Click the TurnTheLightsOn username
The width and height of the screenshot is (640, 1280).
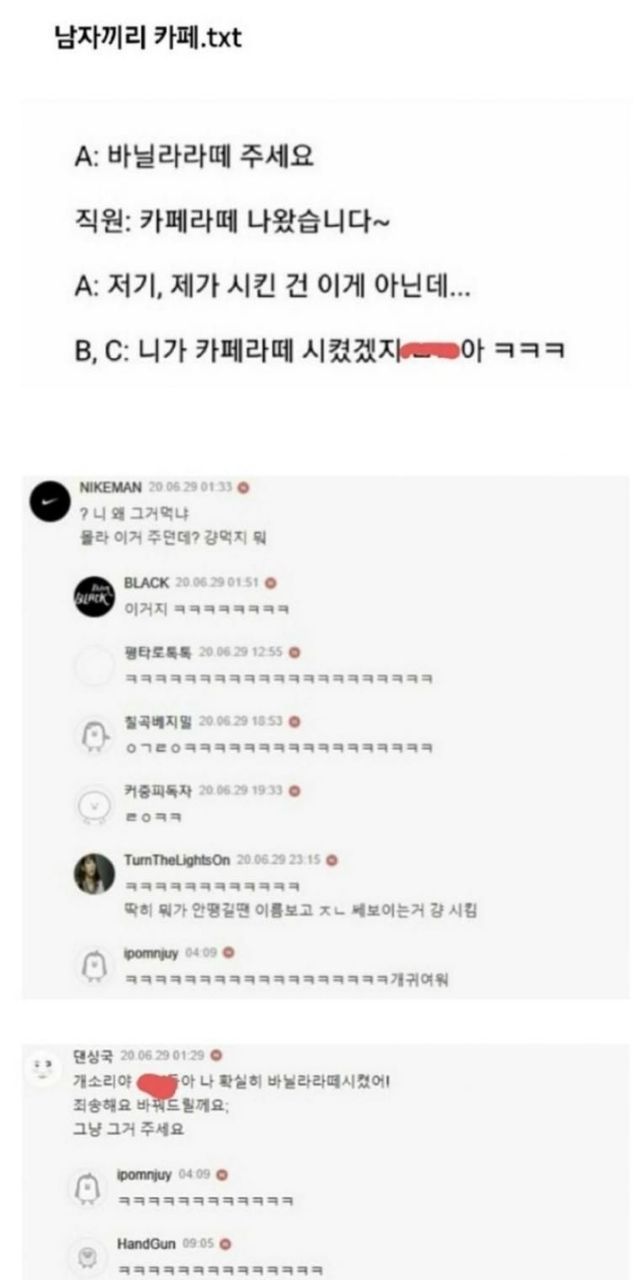click(x=176, y=860)
